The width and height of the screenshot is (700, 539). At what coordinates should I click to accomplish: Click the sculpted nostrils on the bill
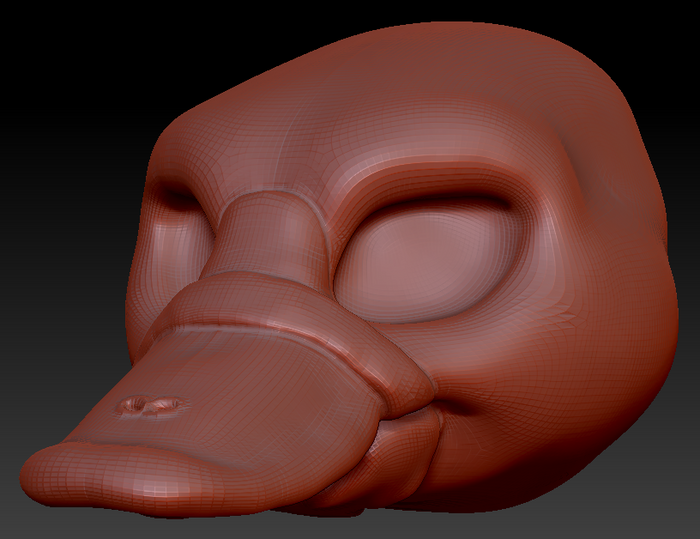(151, 406)
